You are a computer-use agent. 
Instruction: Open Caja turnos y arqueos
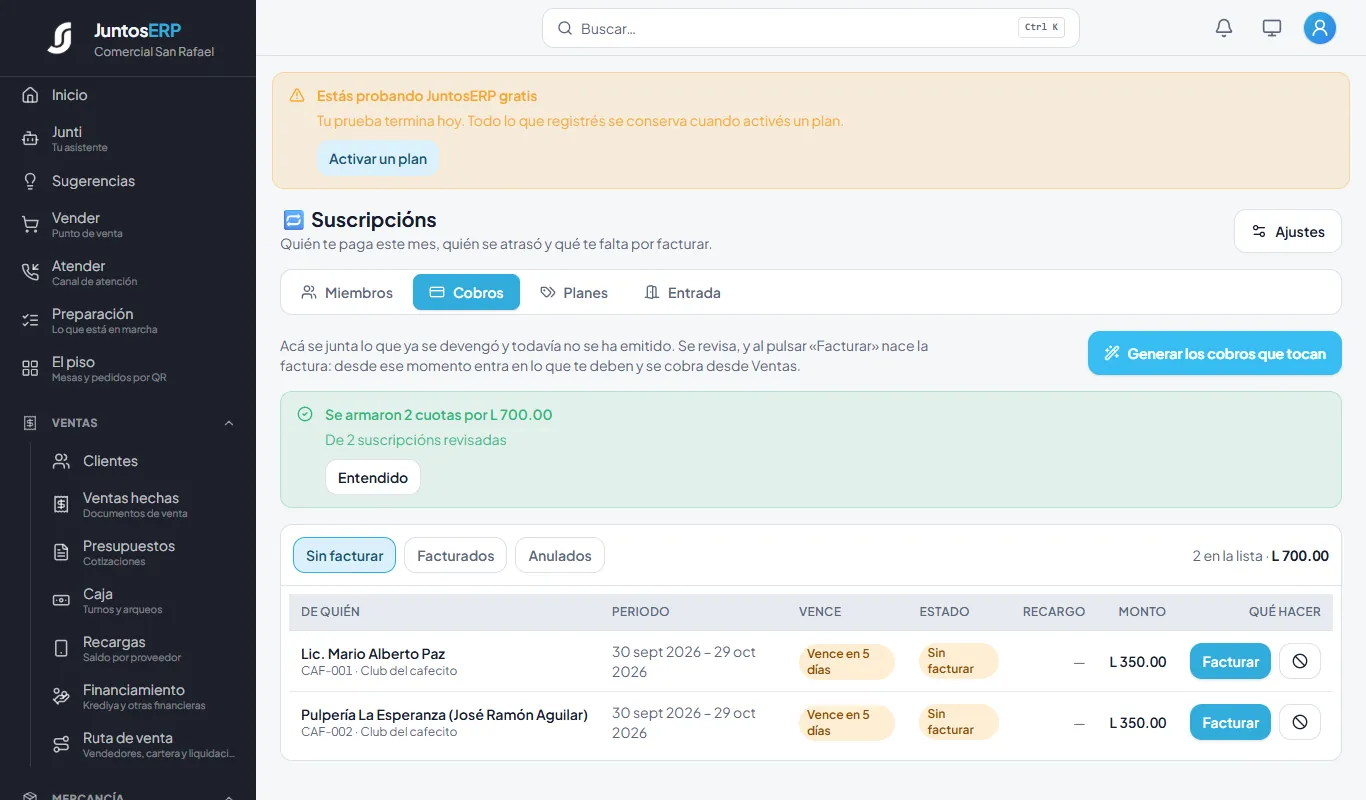(144, 600)
